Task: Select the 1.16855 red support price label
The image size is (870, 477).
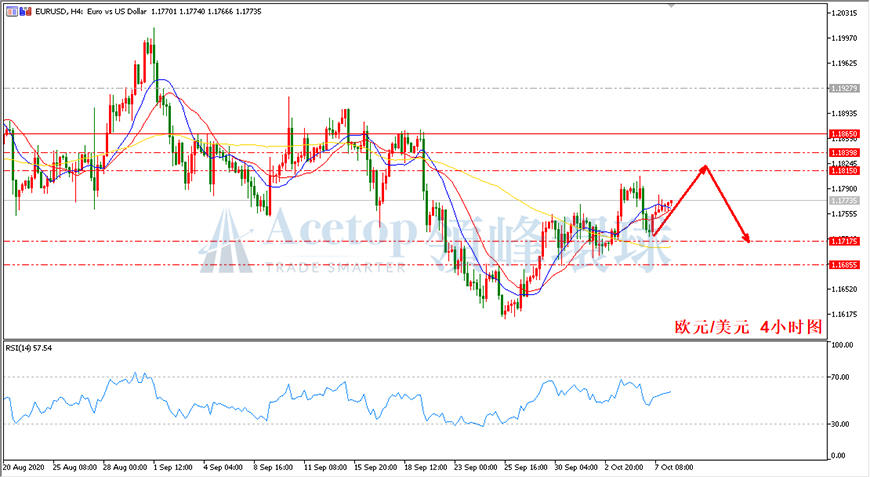Action: click(844, 265)
